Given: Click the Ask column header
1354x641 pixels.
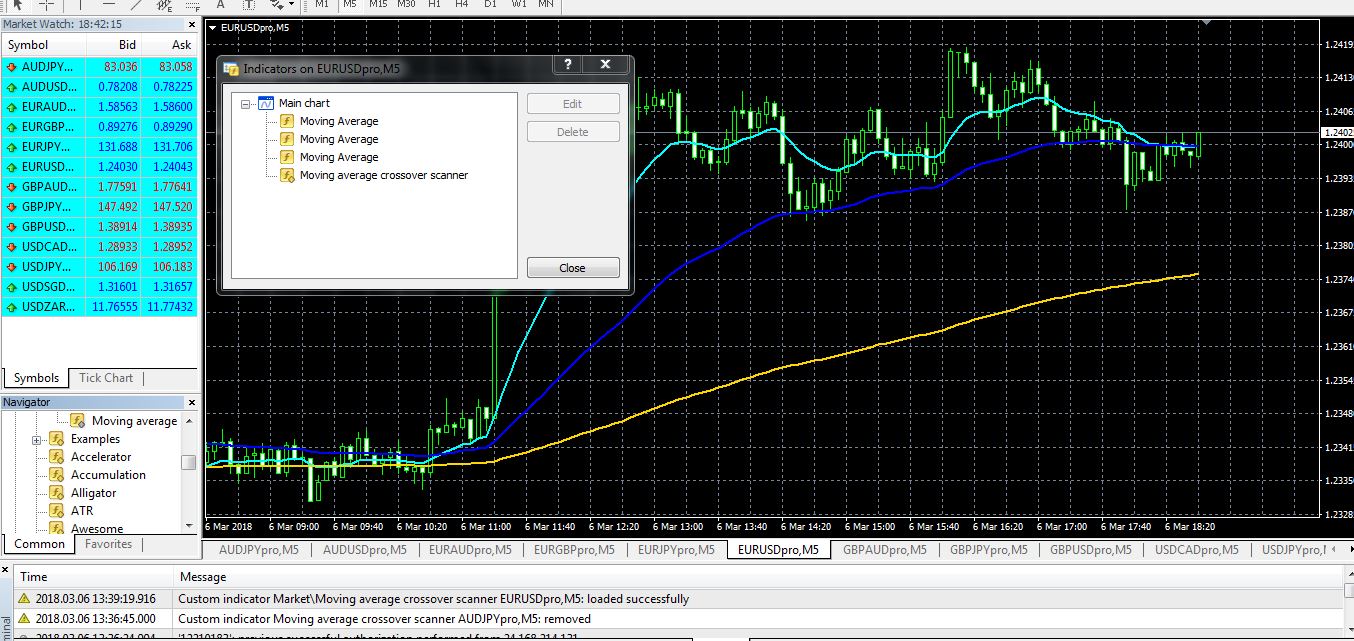Looking at the screenshot, I should point(170,45).
